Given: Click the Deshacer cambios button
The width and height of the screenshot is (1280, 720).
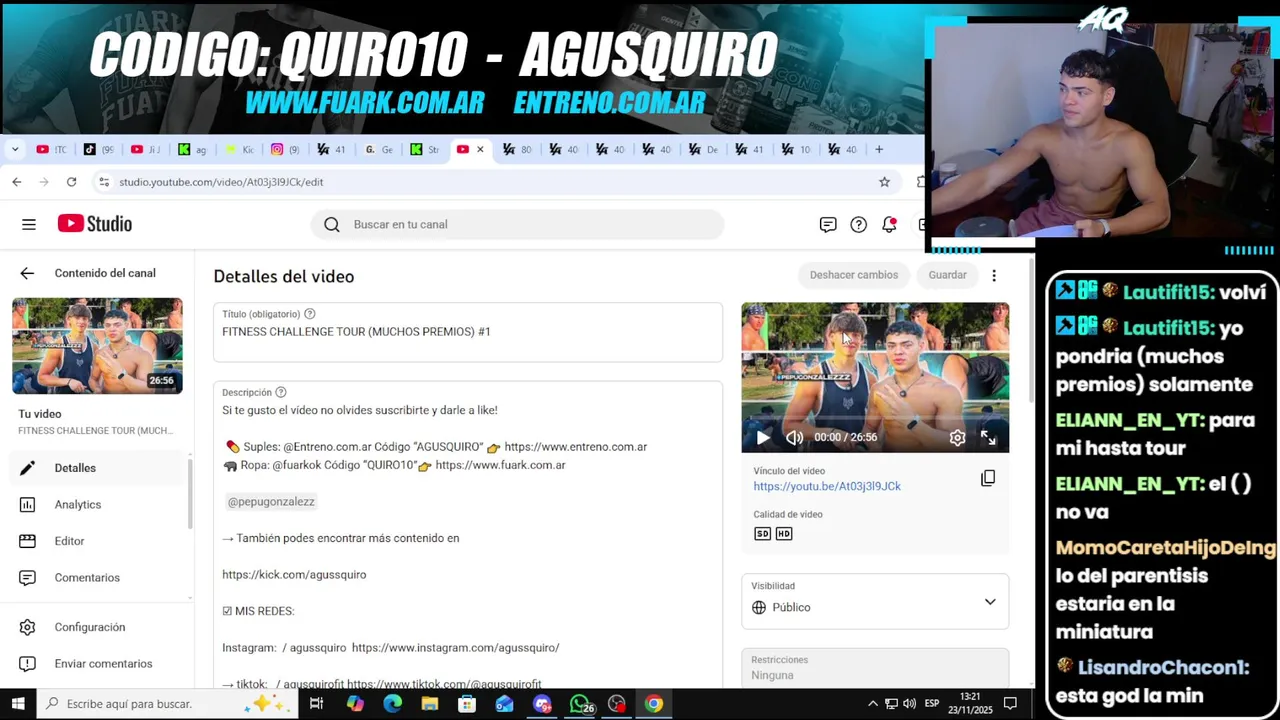Looking at the screenshot, I should [854, 275].
